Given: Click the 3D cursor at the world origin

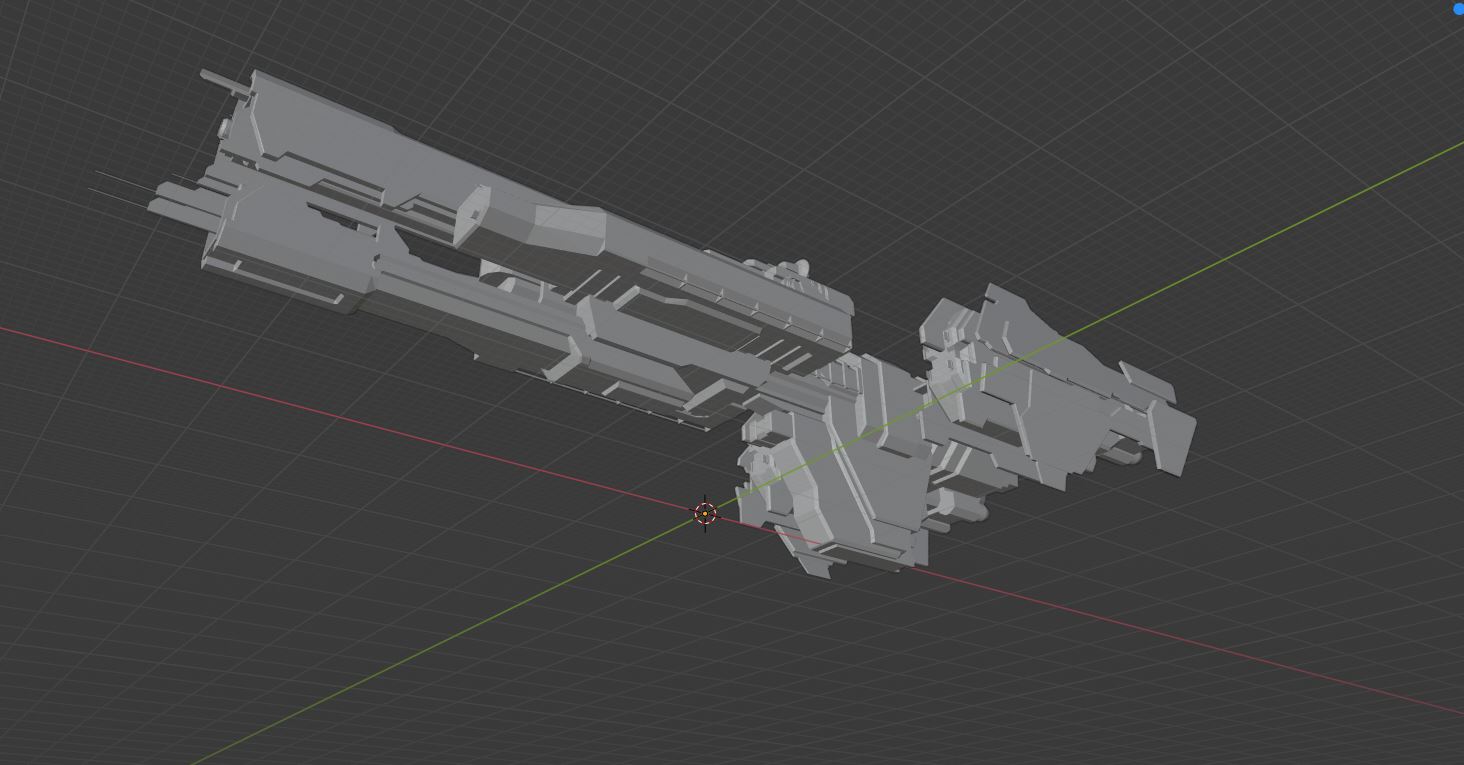Looking at the screenshot, I should point(705,514).
